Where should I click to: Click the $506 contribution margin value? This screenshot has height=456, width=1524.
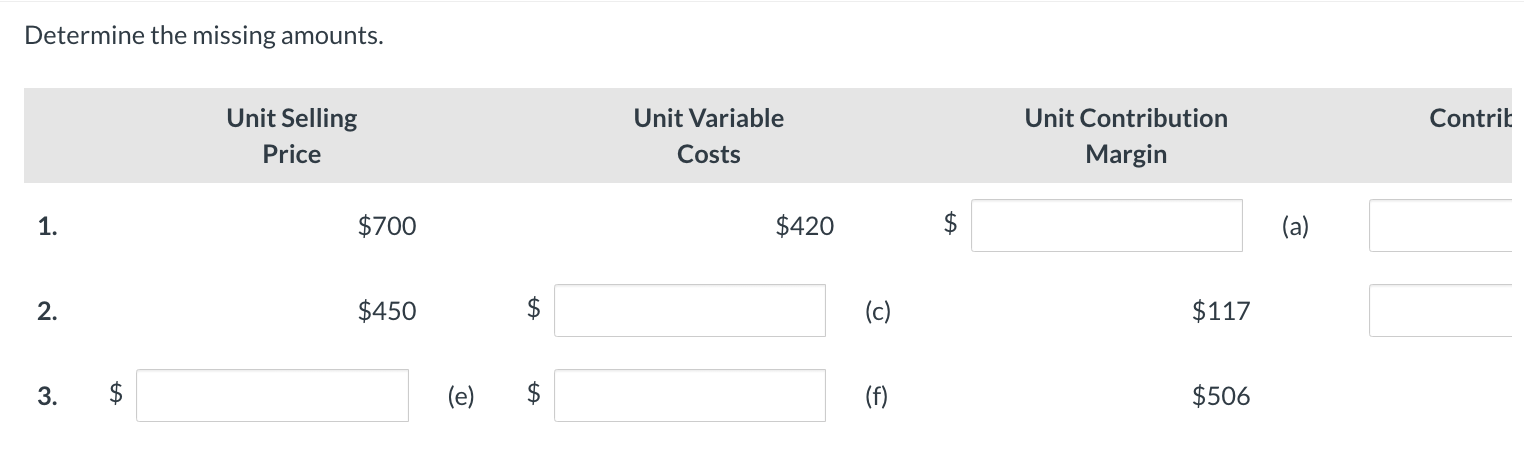coord(1221,397)
